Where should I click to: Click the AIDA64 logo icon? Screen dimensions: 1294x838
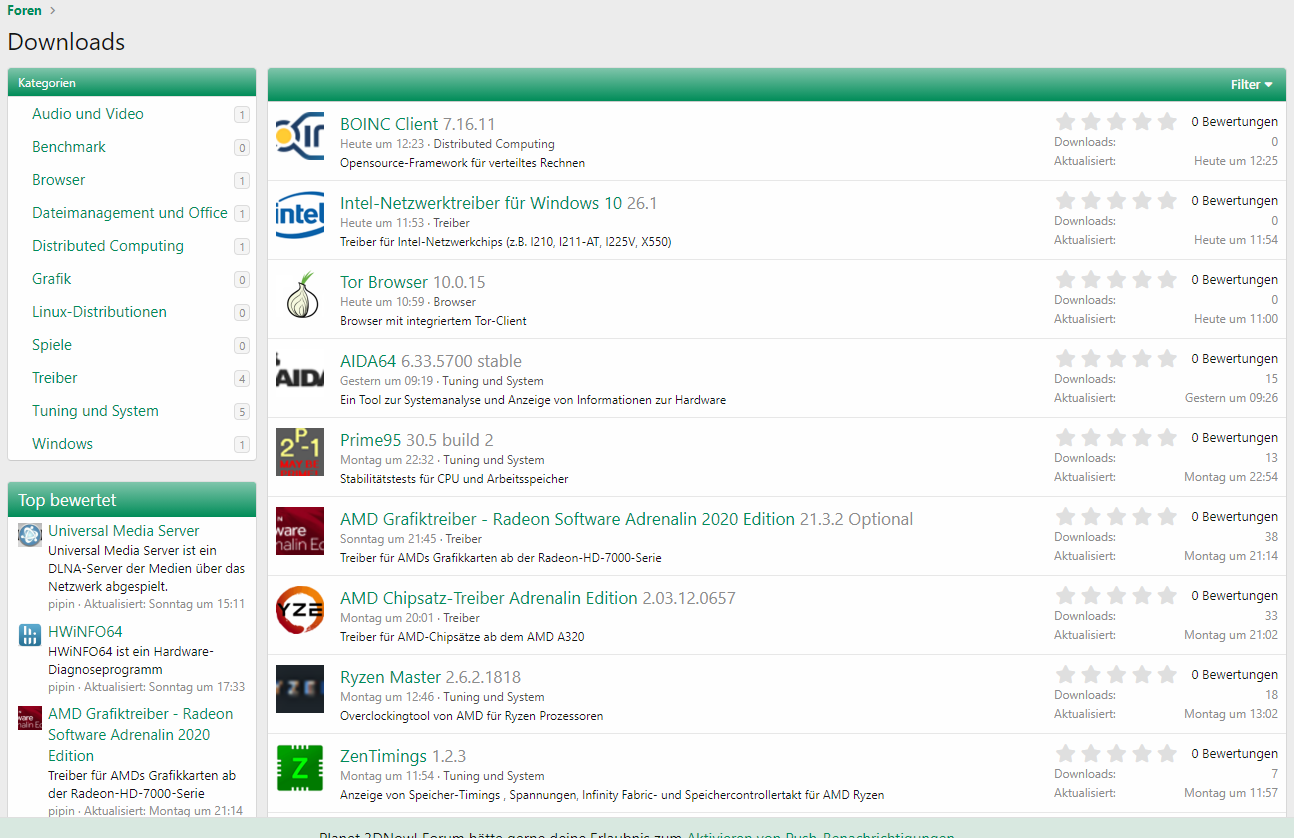(x=300, y=373)
